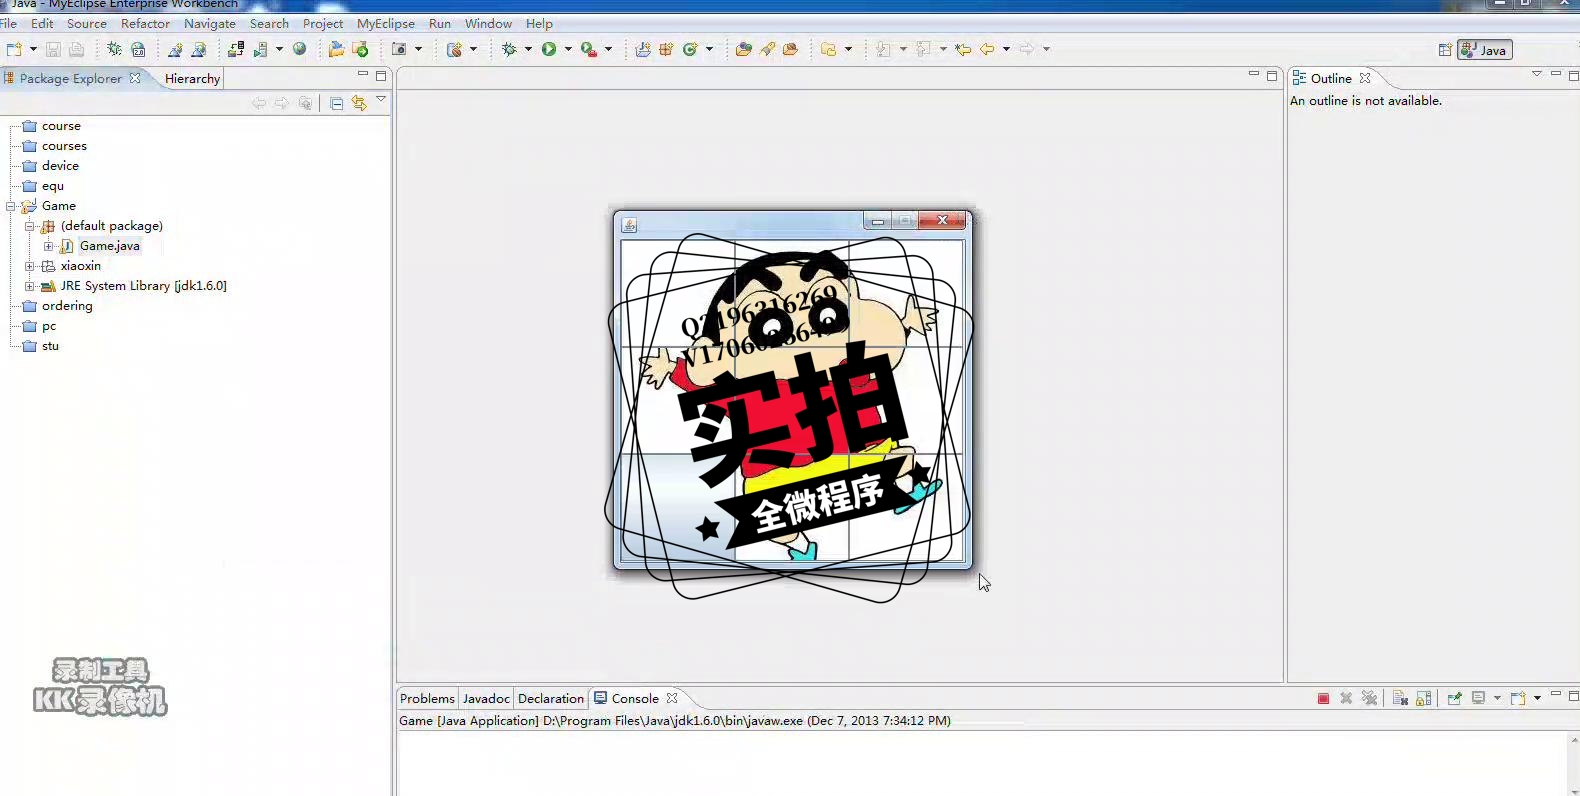1580x796 pixels.
Task: Close the Console tab
Action: point(672,698)
